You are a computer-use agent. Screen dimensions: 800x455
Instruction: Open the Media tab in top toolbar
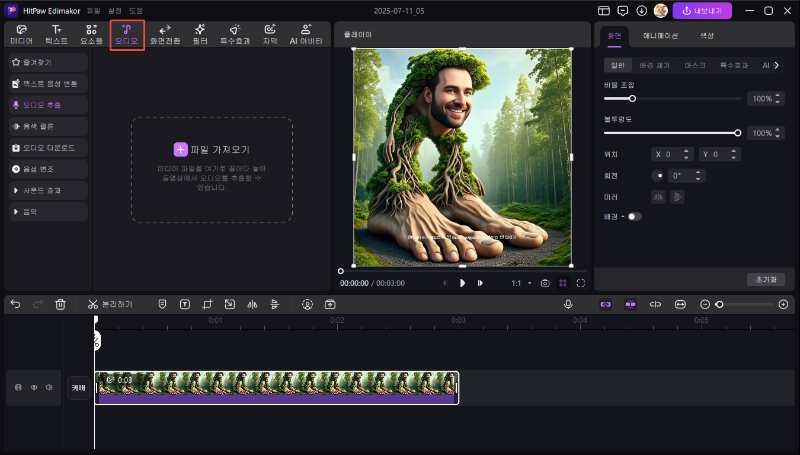coord(21,35)
